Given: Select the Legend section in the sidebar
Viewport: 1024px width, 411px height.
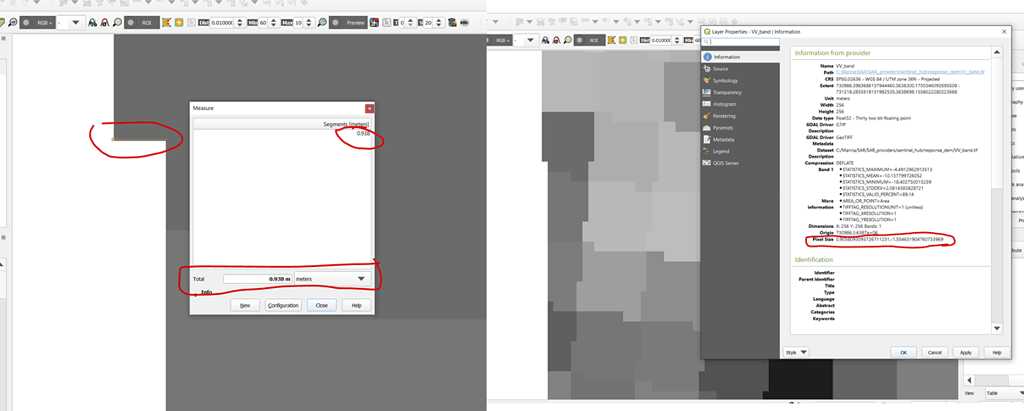Looking at the screenshot, I should click(x=721, y=151).
